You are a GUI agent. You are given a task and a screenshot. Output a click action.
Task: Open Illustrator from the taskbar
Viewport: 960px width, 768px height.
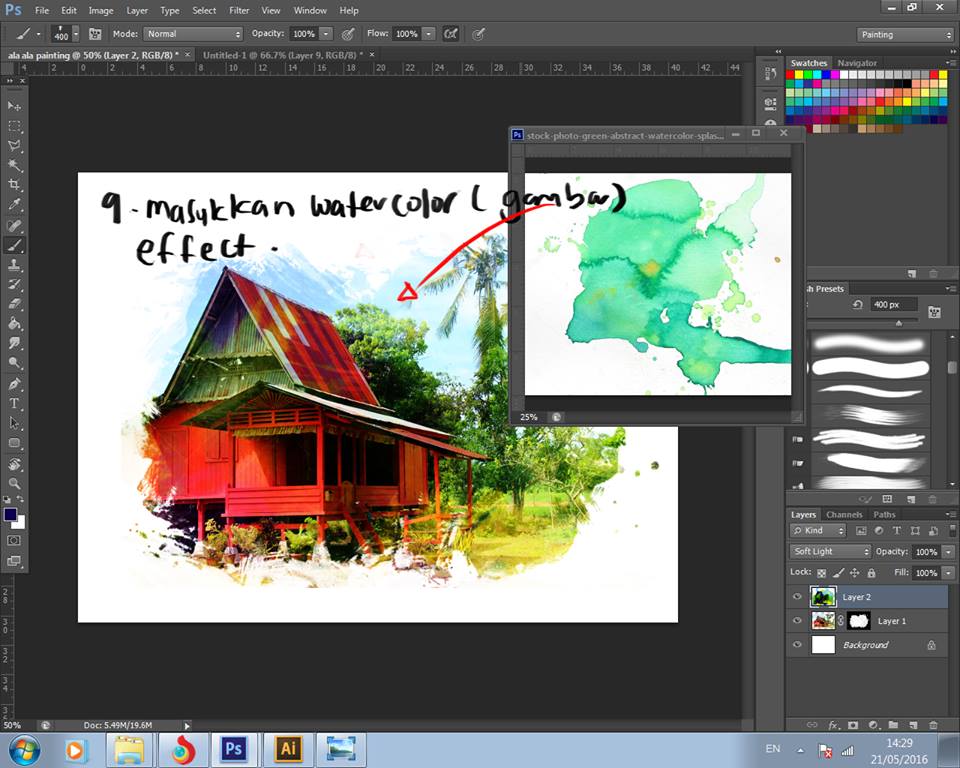pos(287,749)
